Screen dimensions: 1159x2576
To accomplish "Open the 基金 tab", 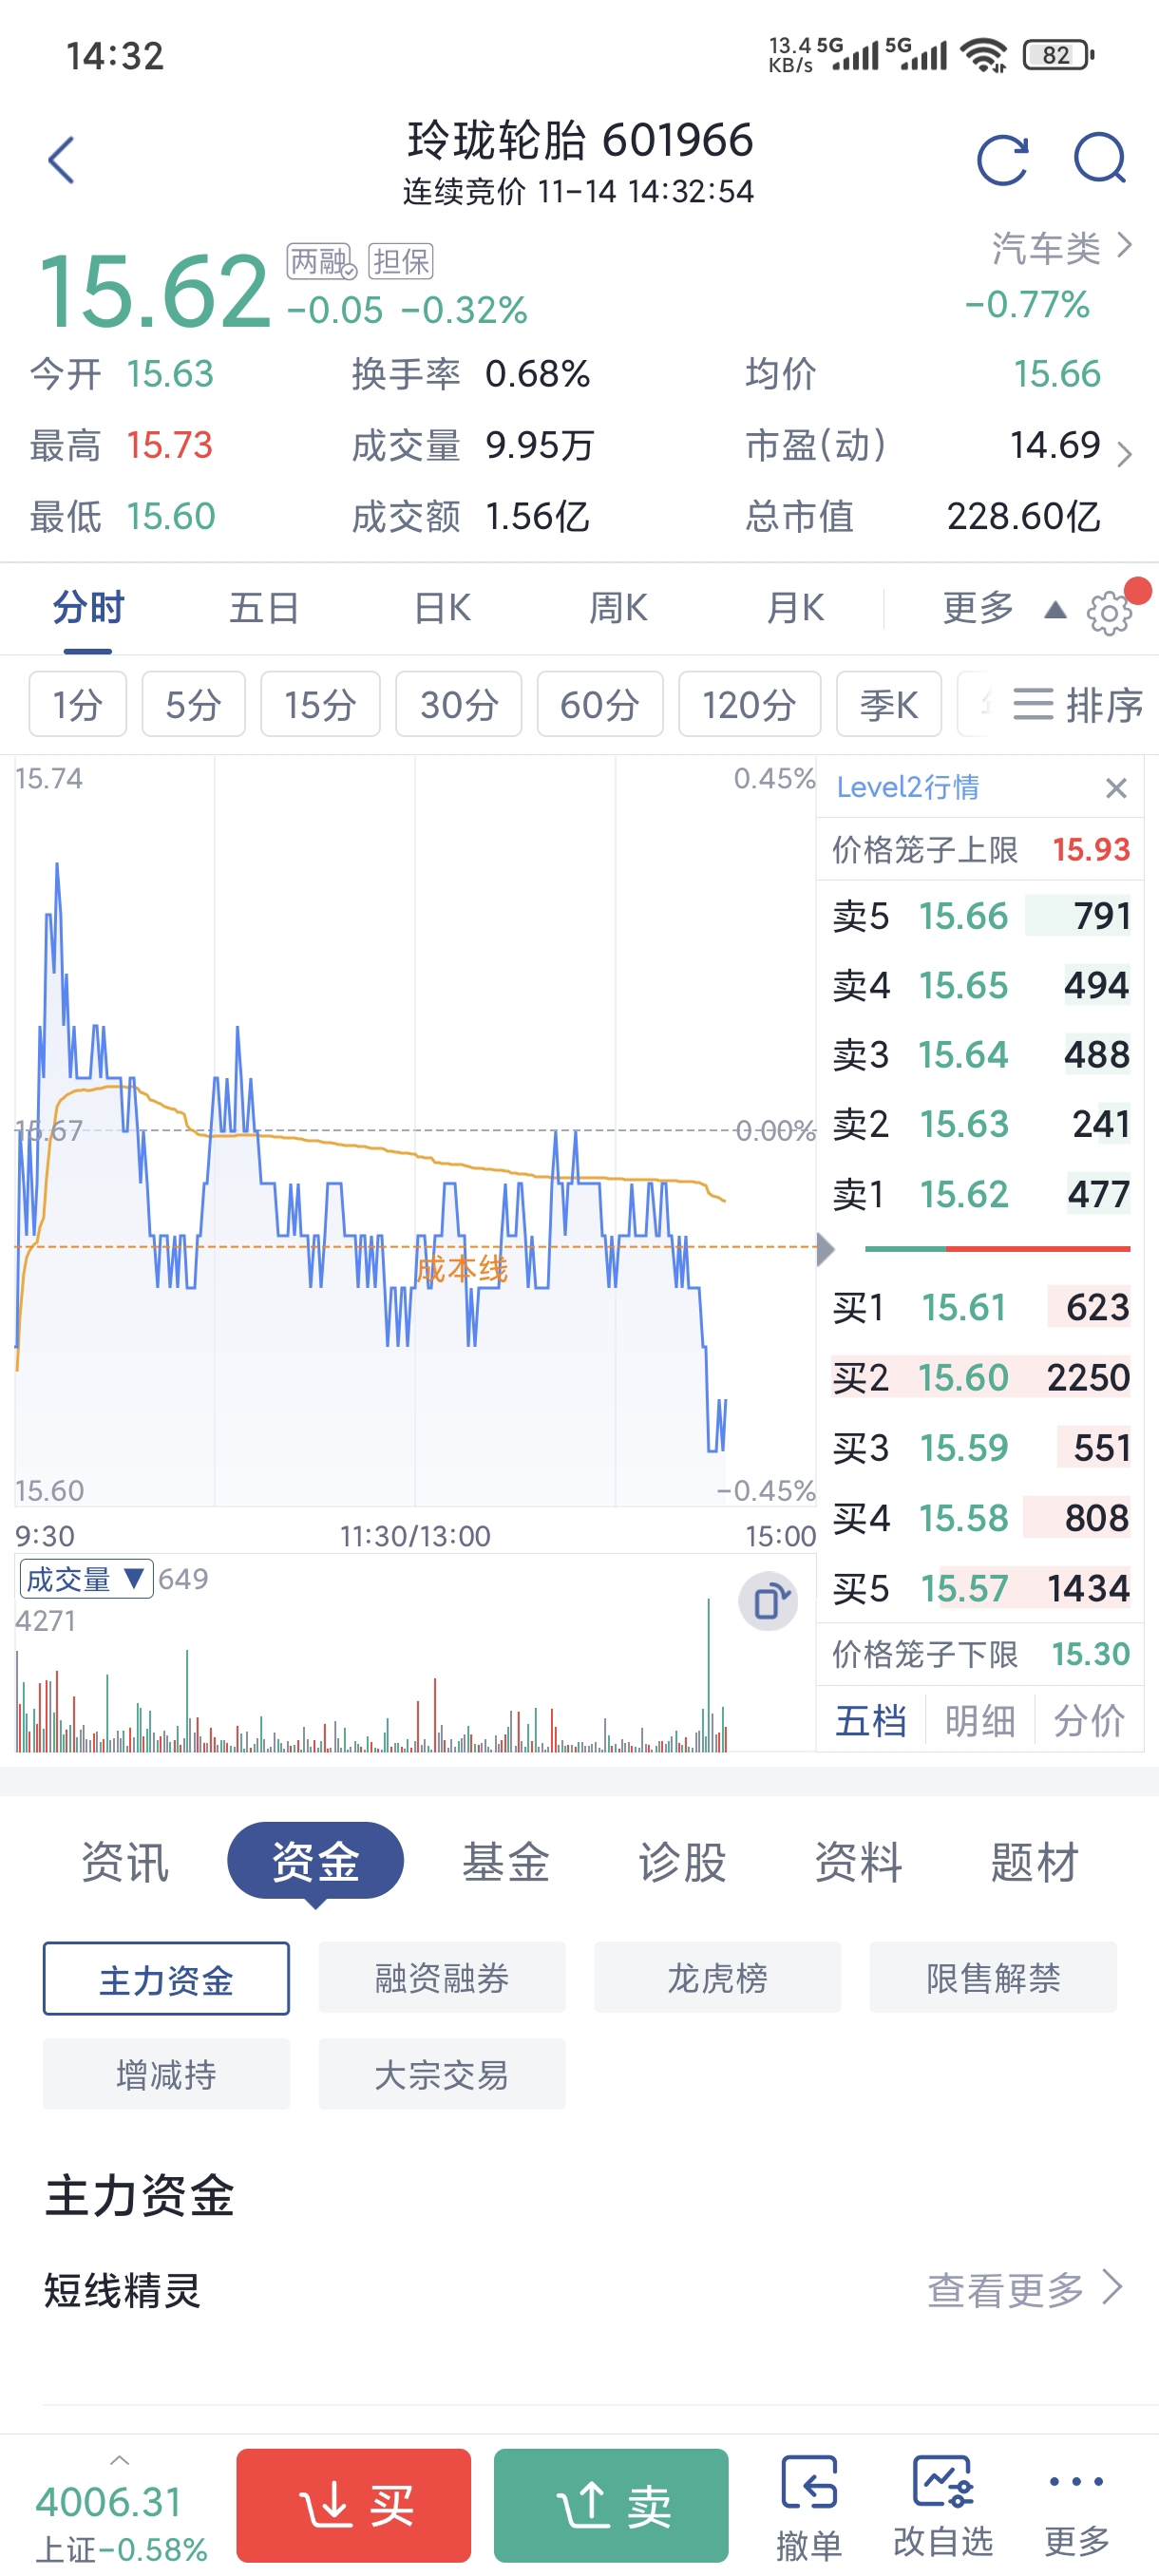I will pyautogui.click(x=506, y=1862).
